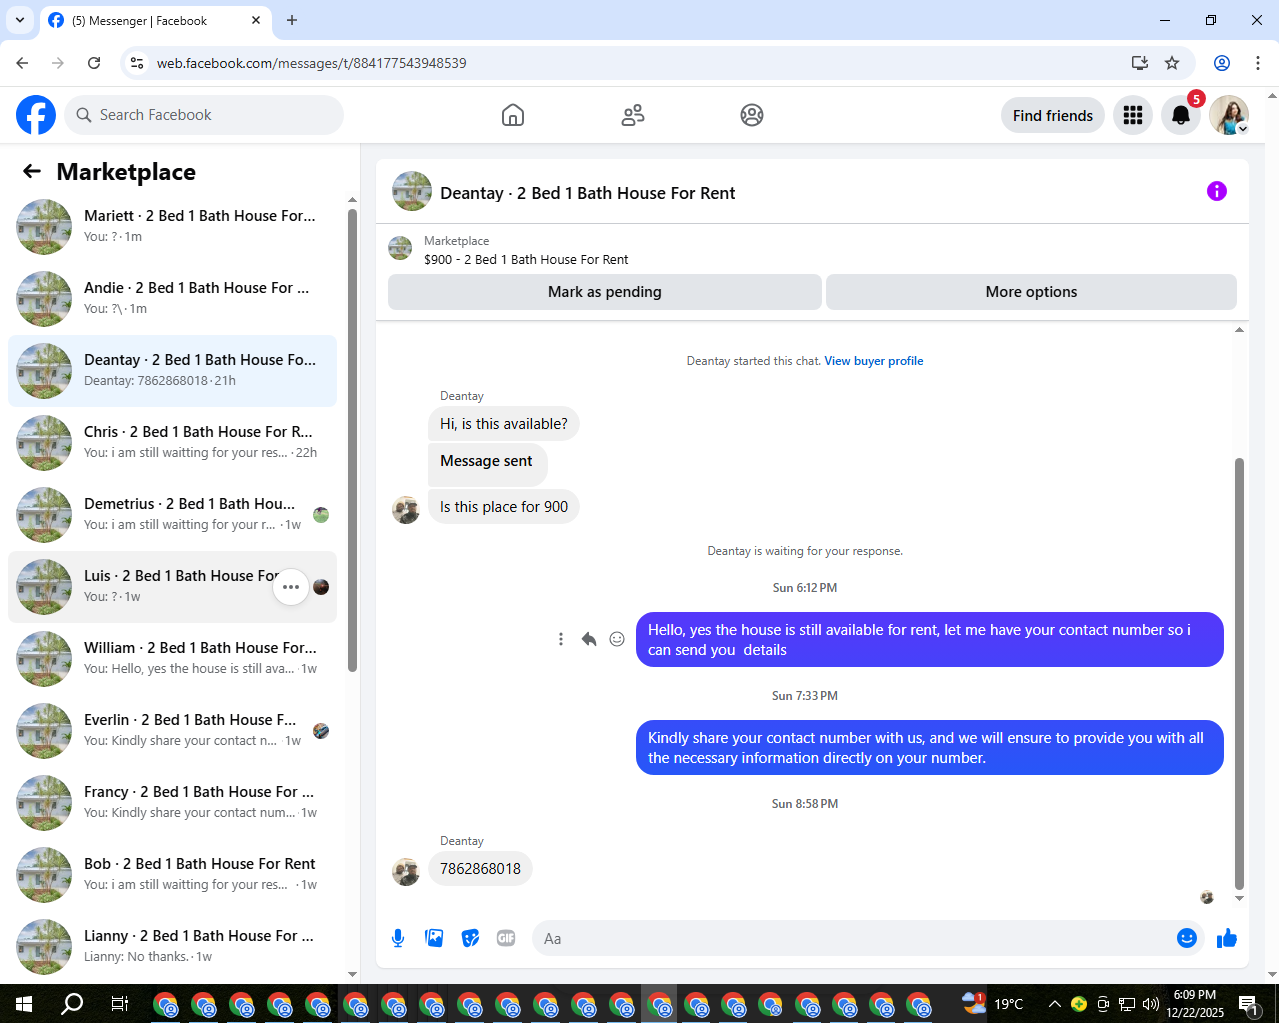Open tab search dropdown arrow
Image resolution: width=1279 pixels, height=1023 pixels.
[x=19, y=20]
